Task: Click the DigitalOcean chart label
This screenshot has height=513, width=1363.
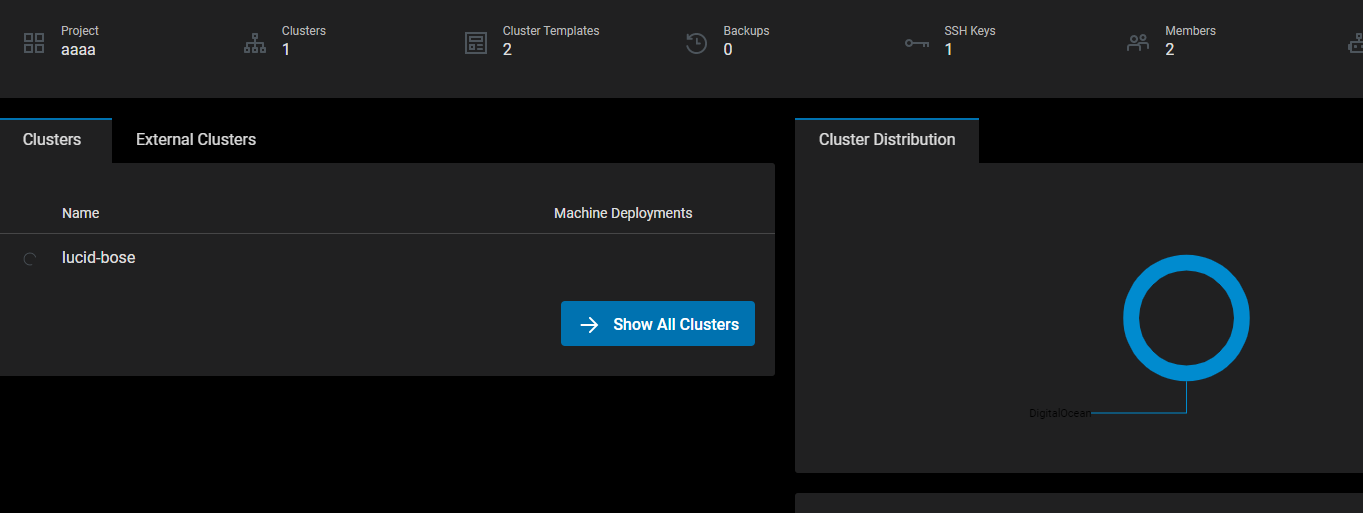Action: pos(1060,413)
